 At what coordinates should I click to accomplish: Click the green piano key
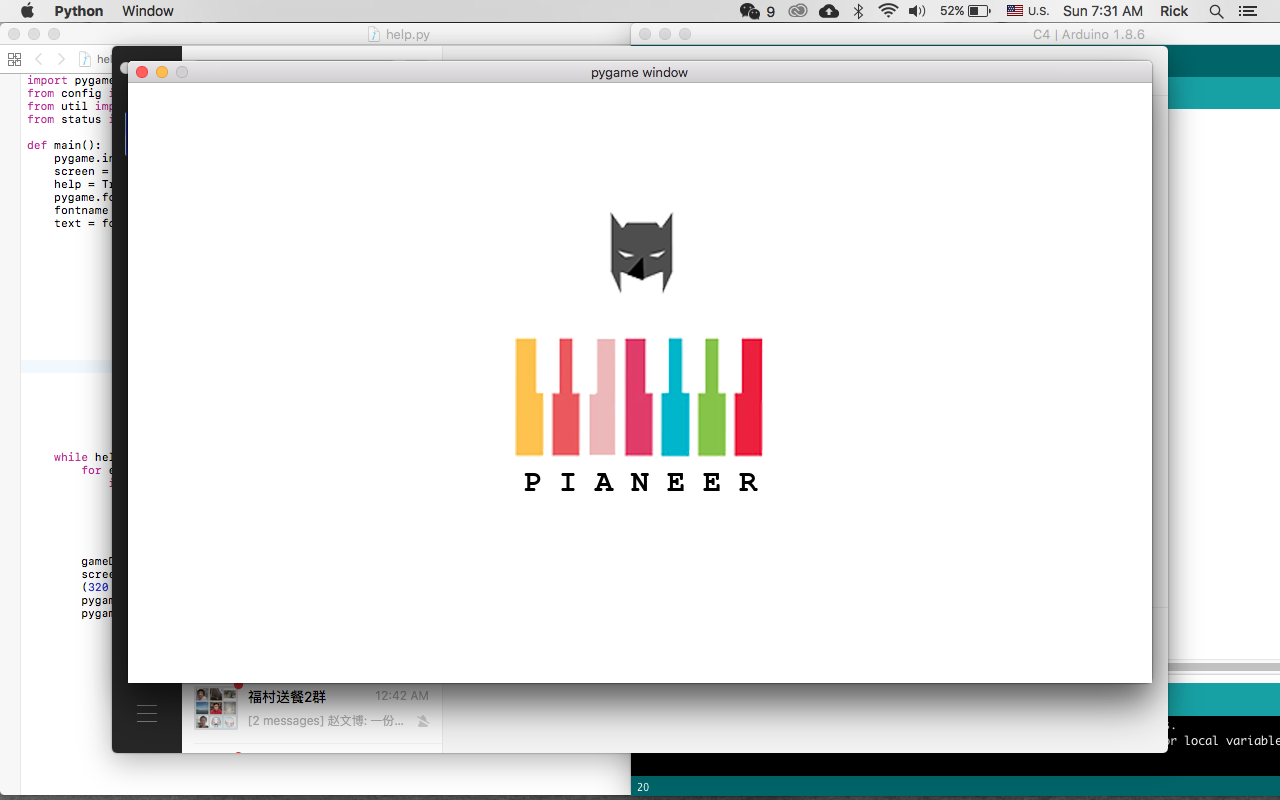click(712, 397)
